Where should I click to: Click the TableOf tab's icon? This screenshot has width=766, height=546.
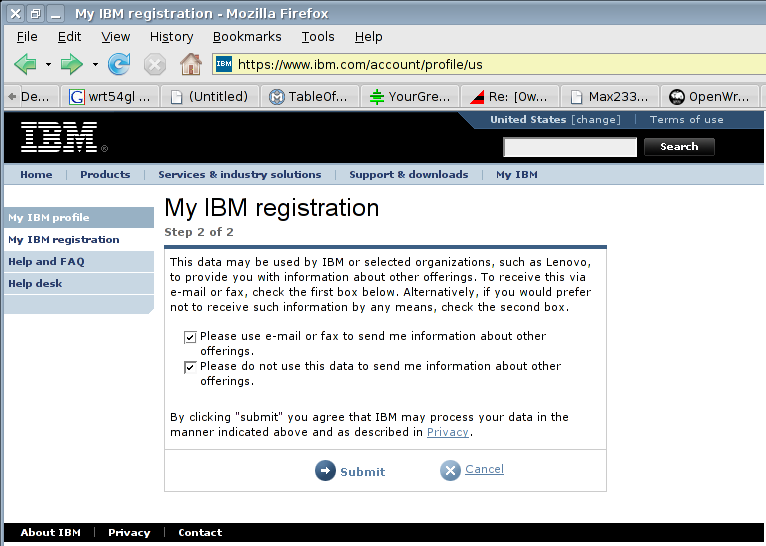tap(277, 97)
